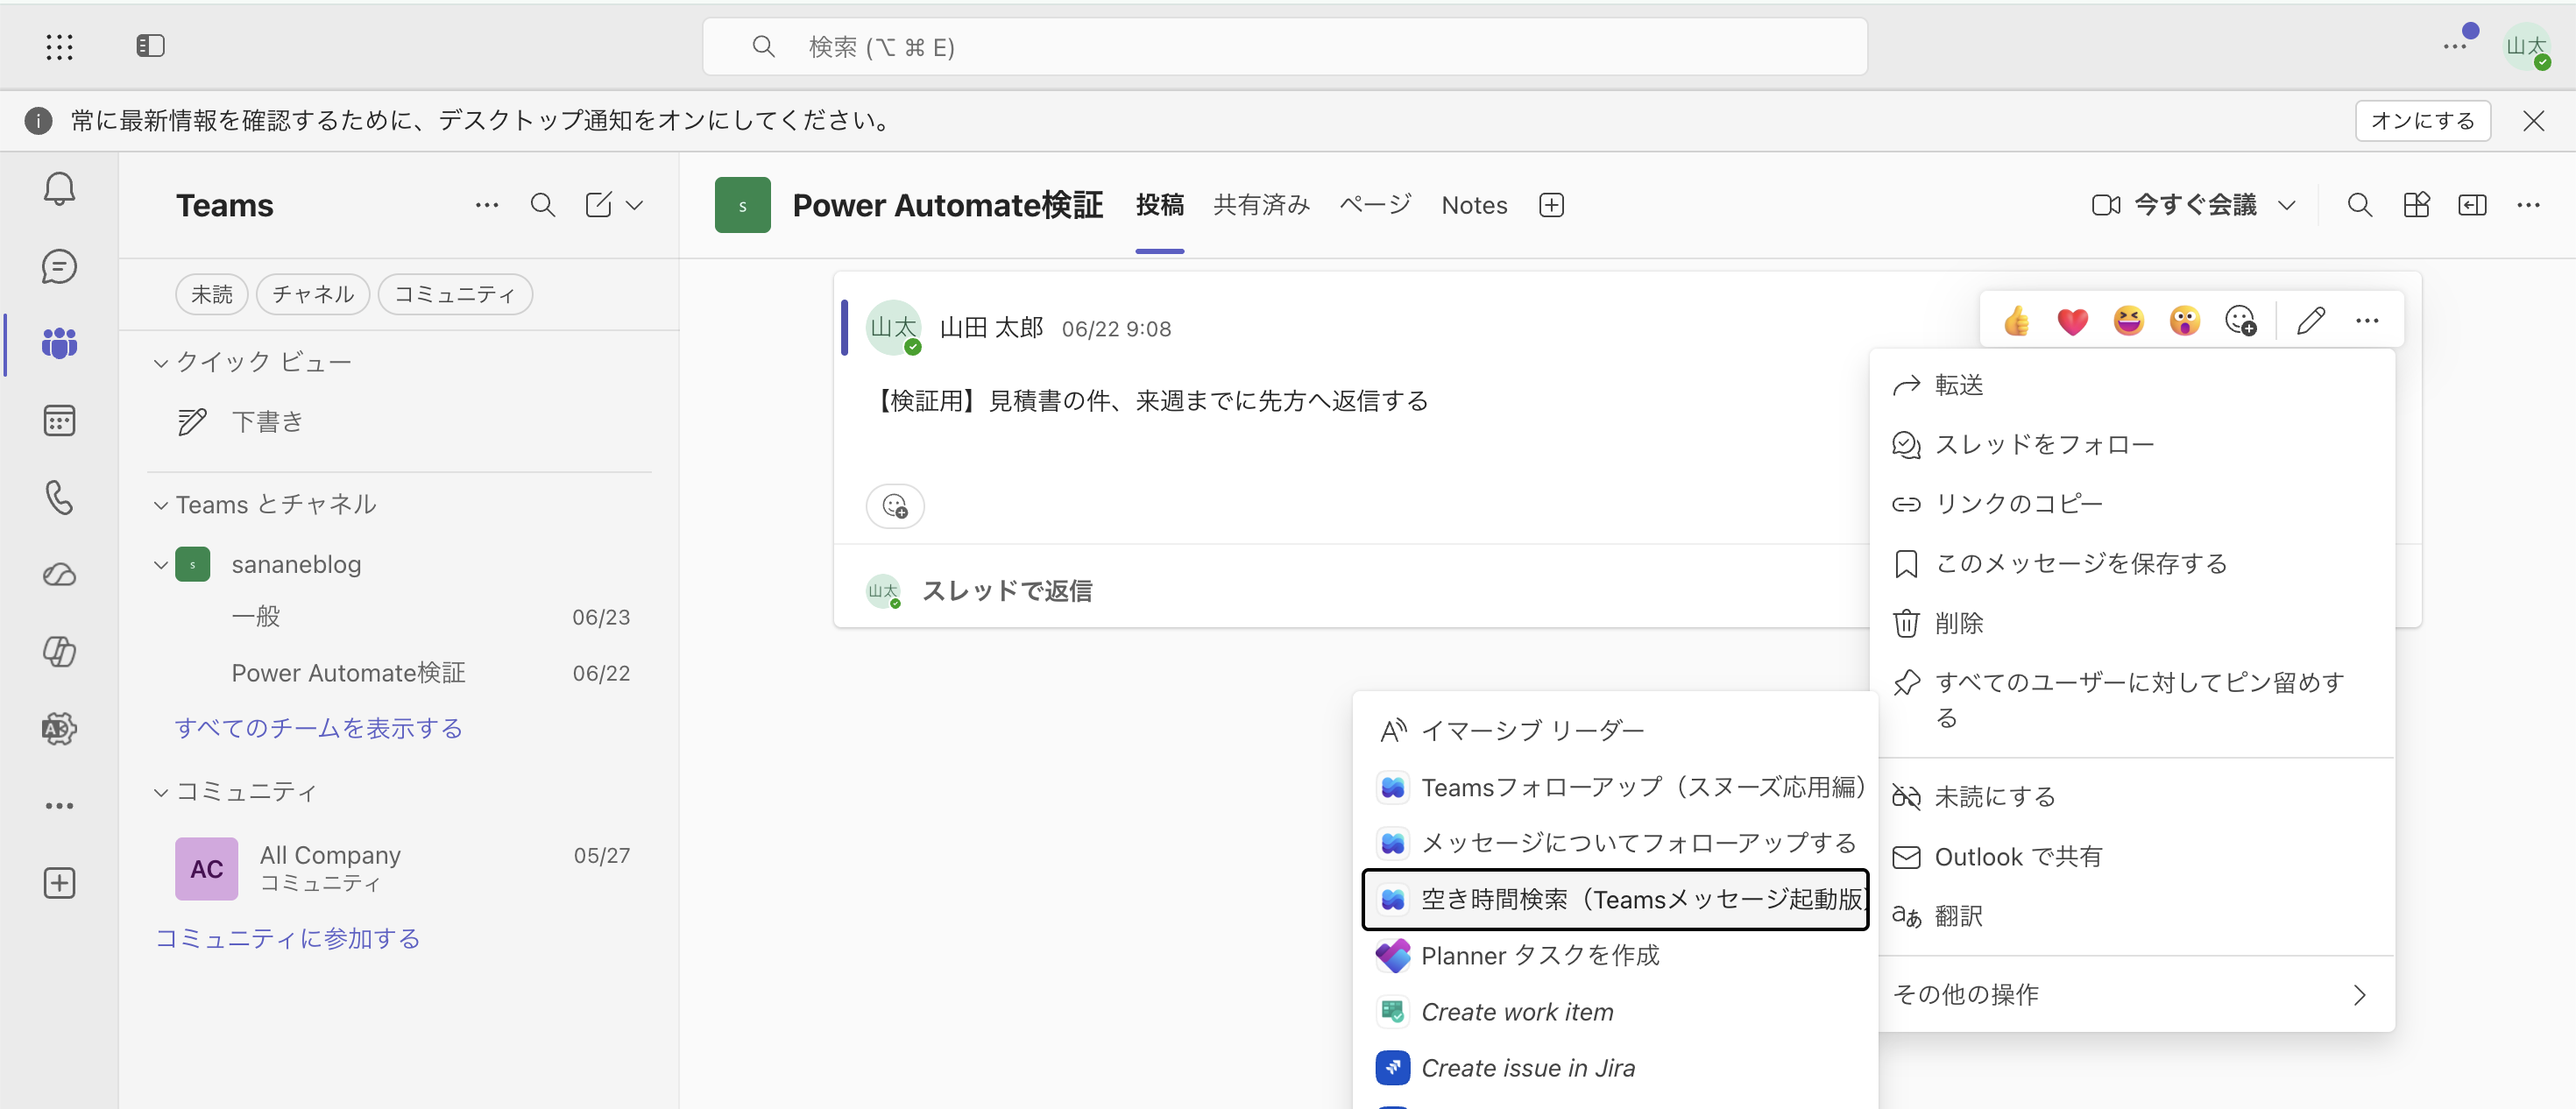The width and height of the screenshot is (2576, 1109).
Task: Click message more options ellipsis
Action: (2367, 321)
